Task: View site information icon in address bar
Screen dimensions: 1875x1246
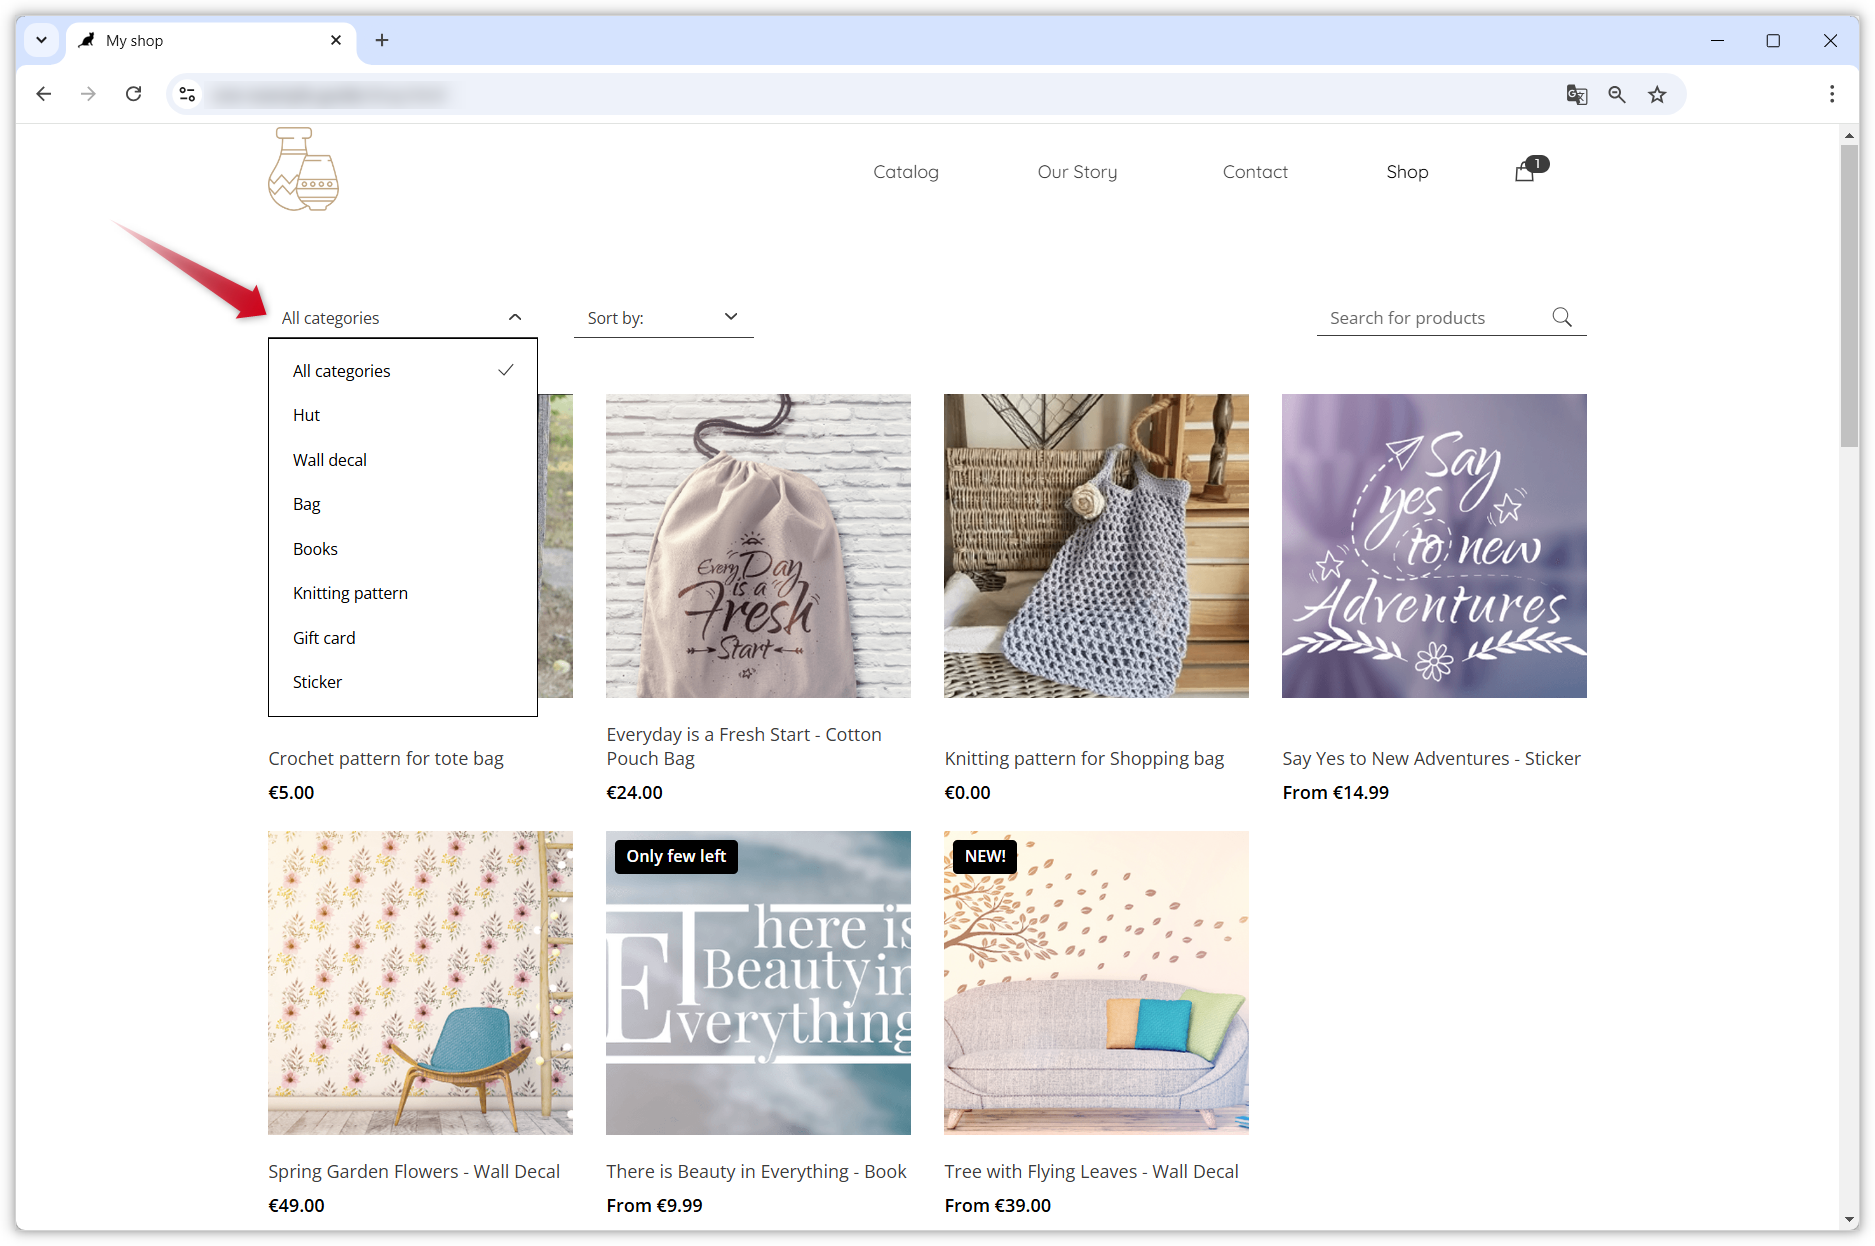Action: 187,94
